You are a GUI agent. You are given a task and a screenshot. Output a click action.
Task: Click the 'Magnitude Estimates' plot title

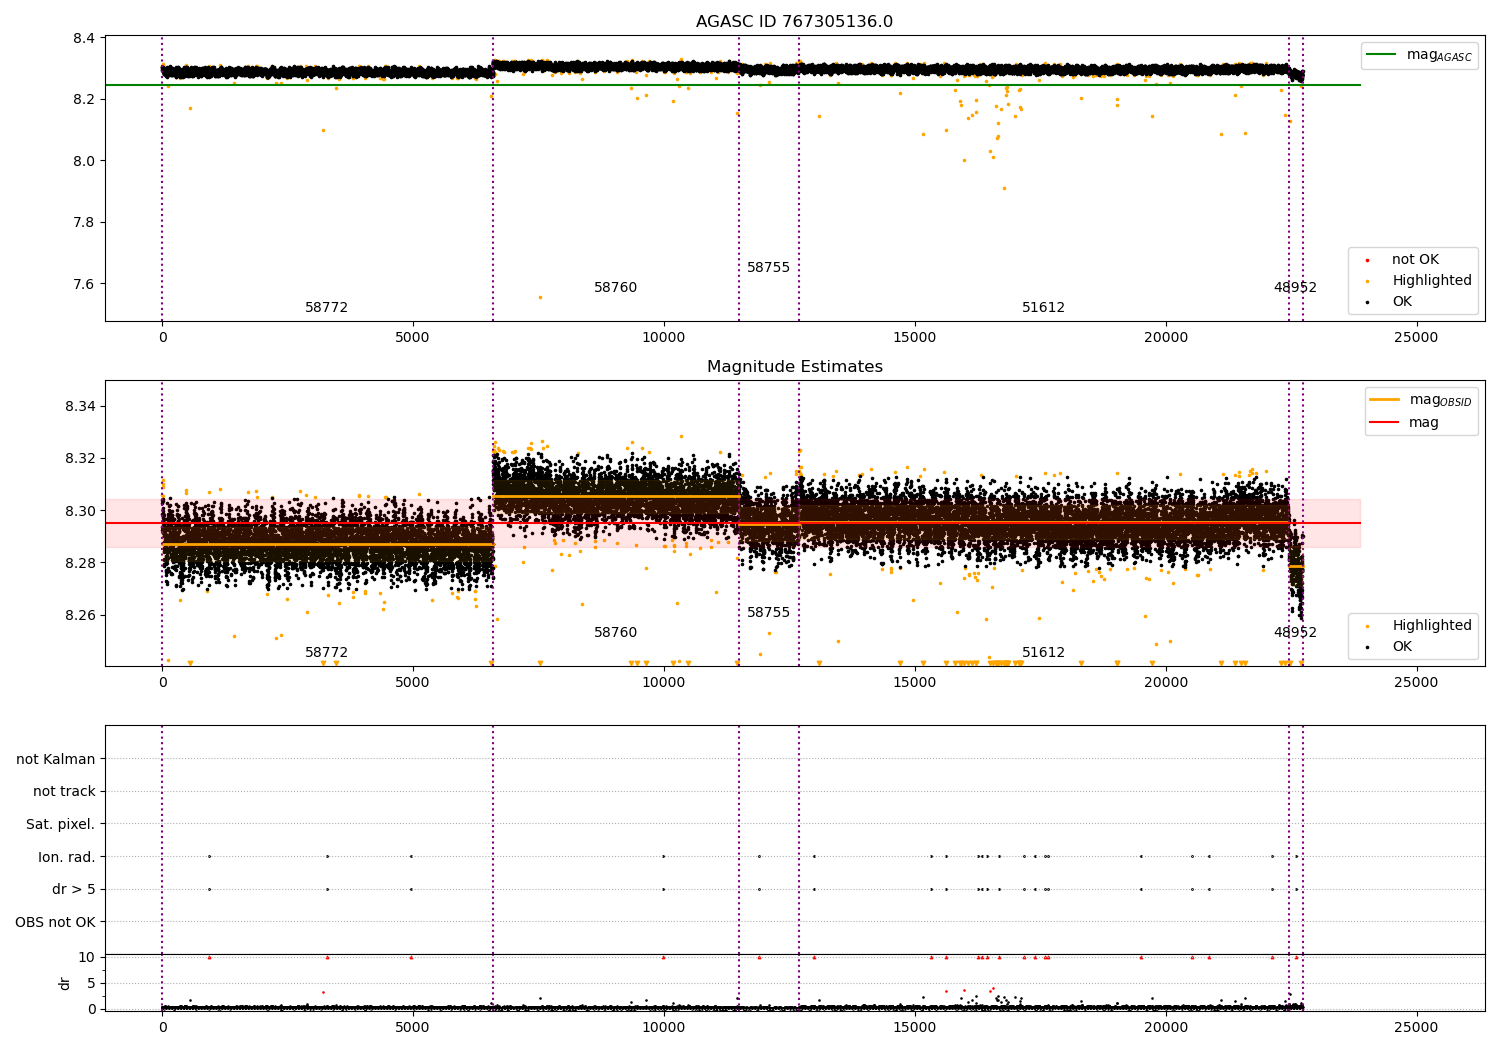click(x=794, y=367)
